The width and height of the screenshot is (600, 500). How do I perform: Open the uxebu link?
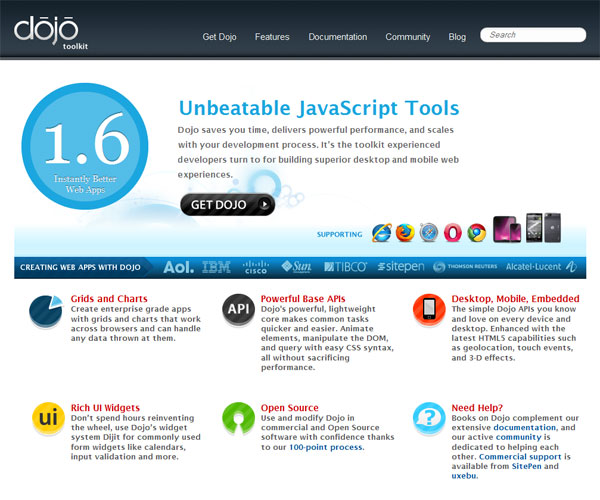(x=464, y=476)
